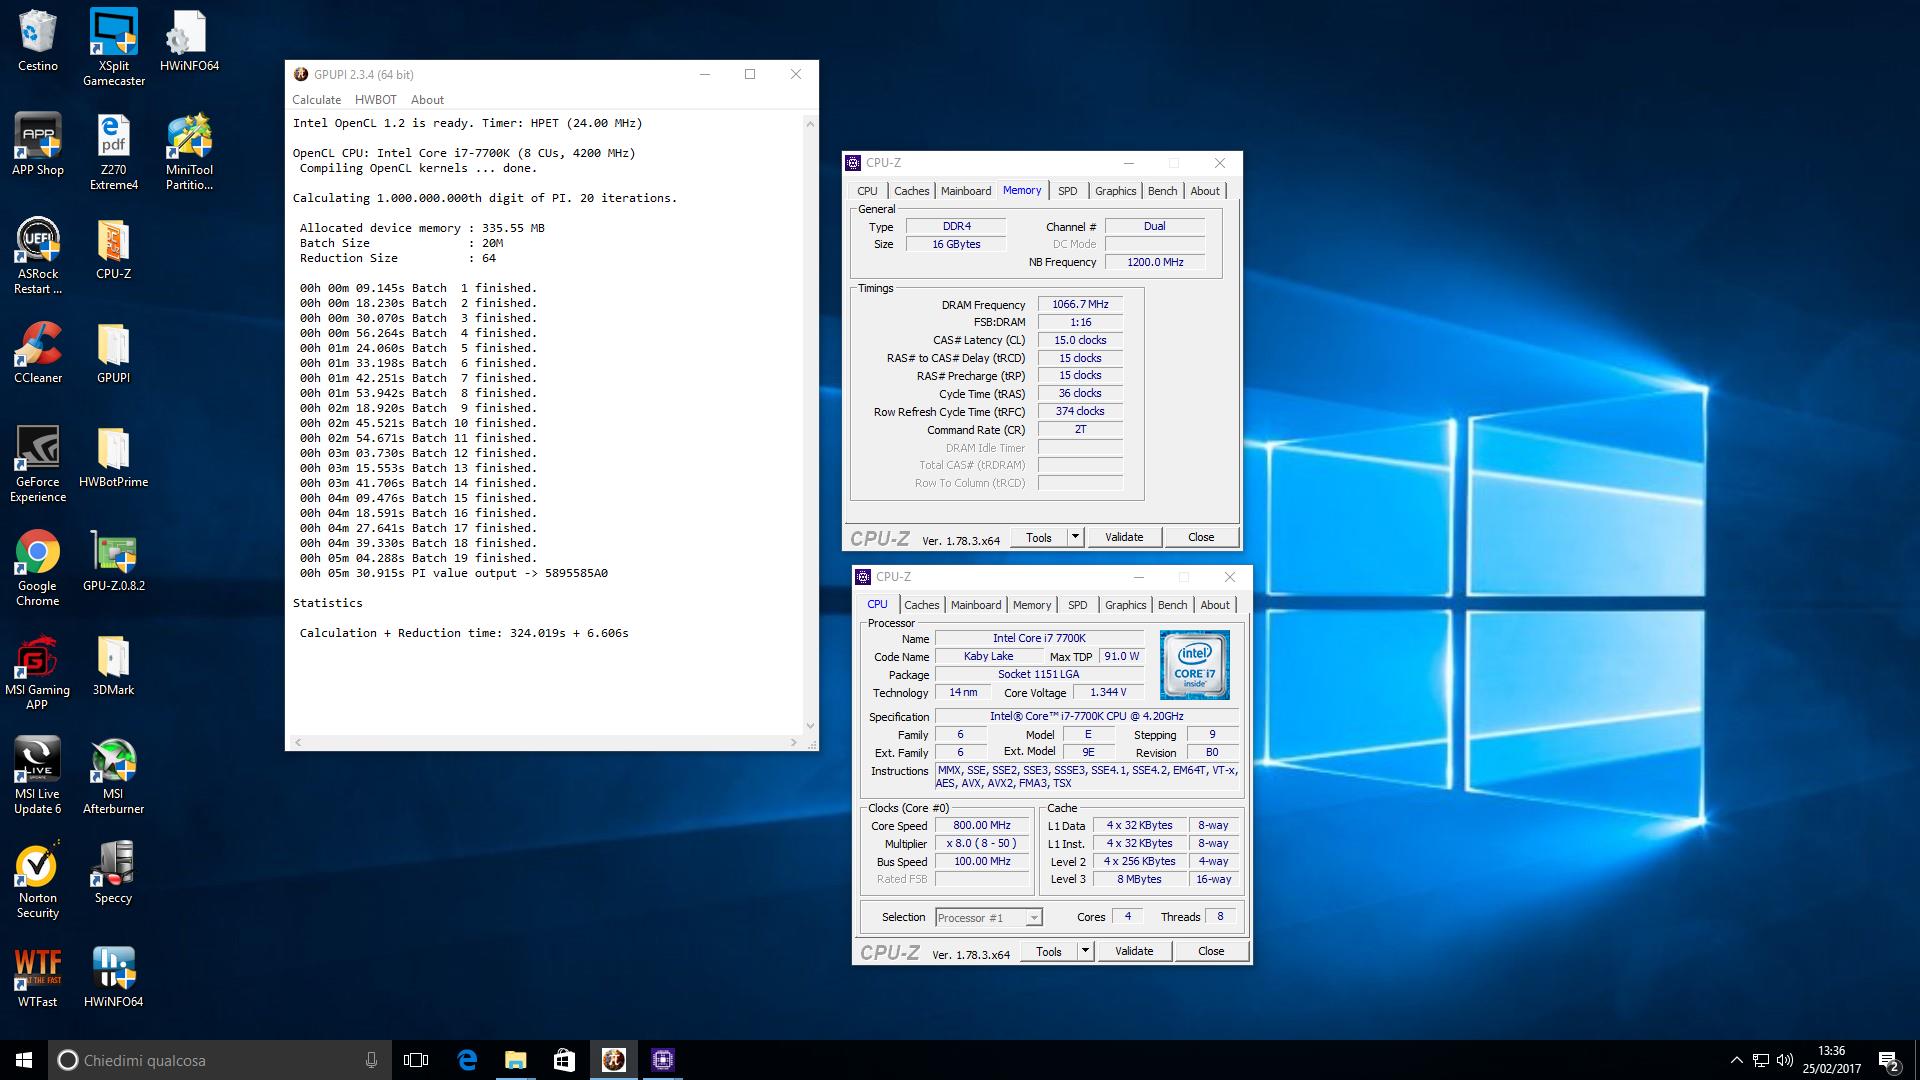
Task: Open the volume control in system tray
Action: 1785,1060
